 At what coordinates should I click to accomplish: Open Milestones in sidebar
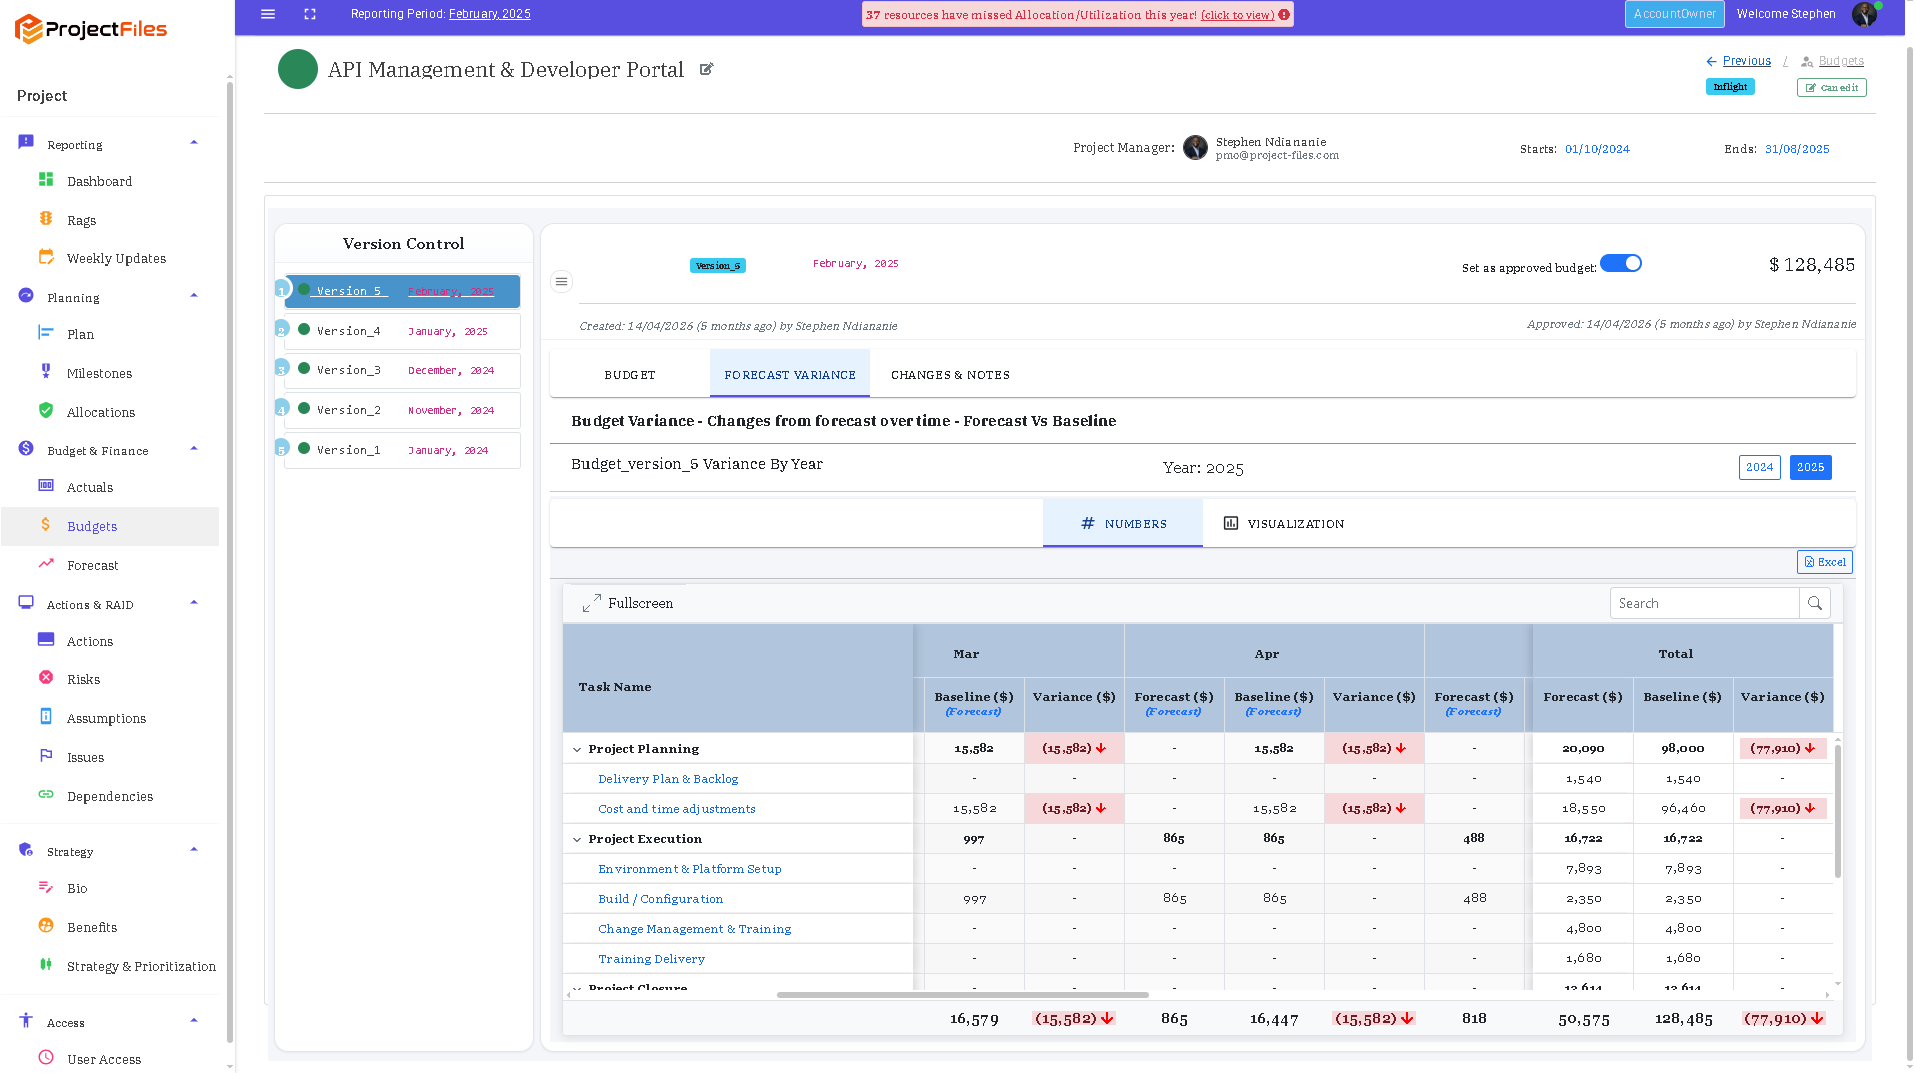click(x=99, y=373)
